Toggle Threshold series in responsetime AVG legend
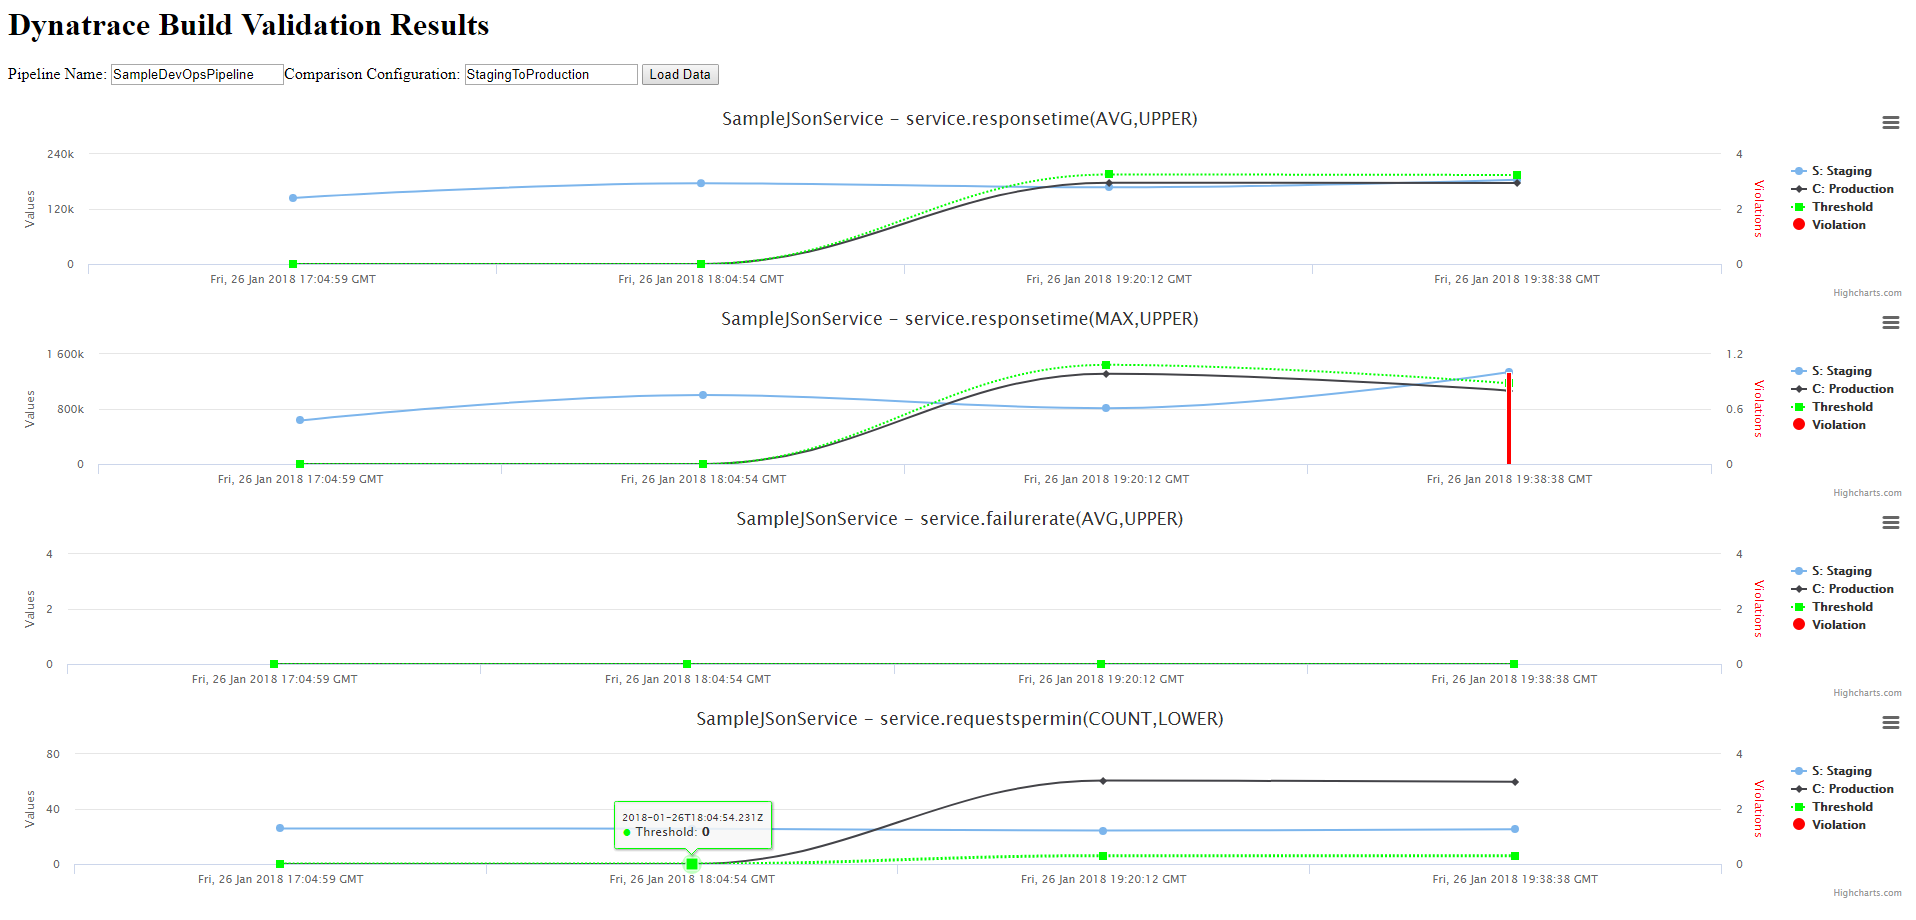This screenshot has width=1916, height=920. click(1833, 207)
